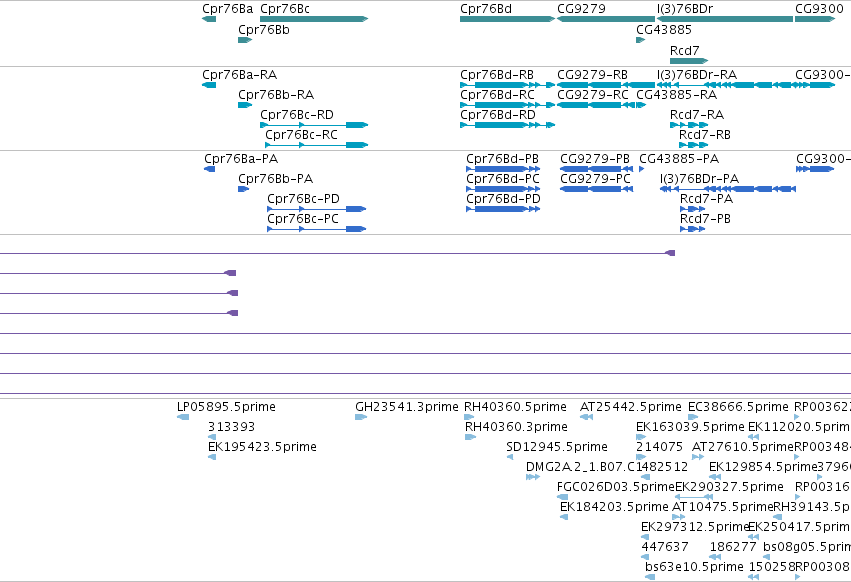
Task: Select EST label EK290327.5prime
Action: [729, 488]
